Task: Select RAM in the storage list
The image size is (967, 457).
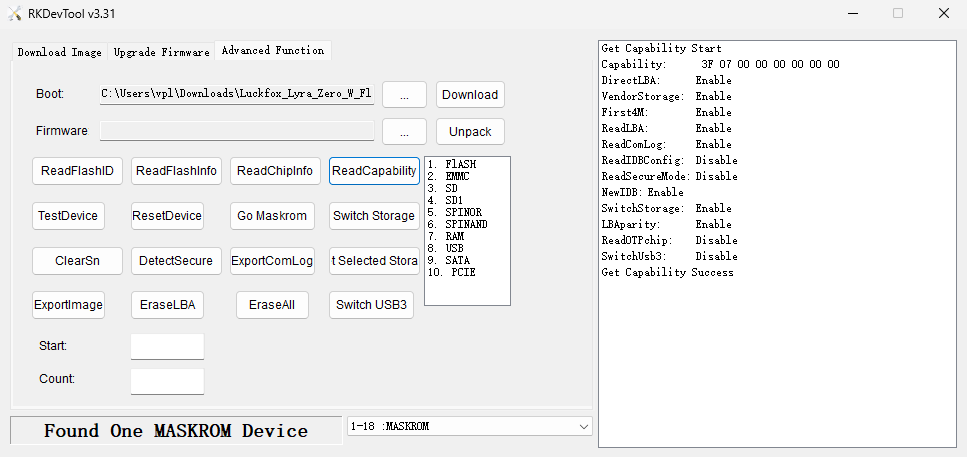Action: coord(445,236)
